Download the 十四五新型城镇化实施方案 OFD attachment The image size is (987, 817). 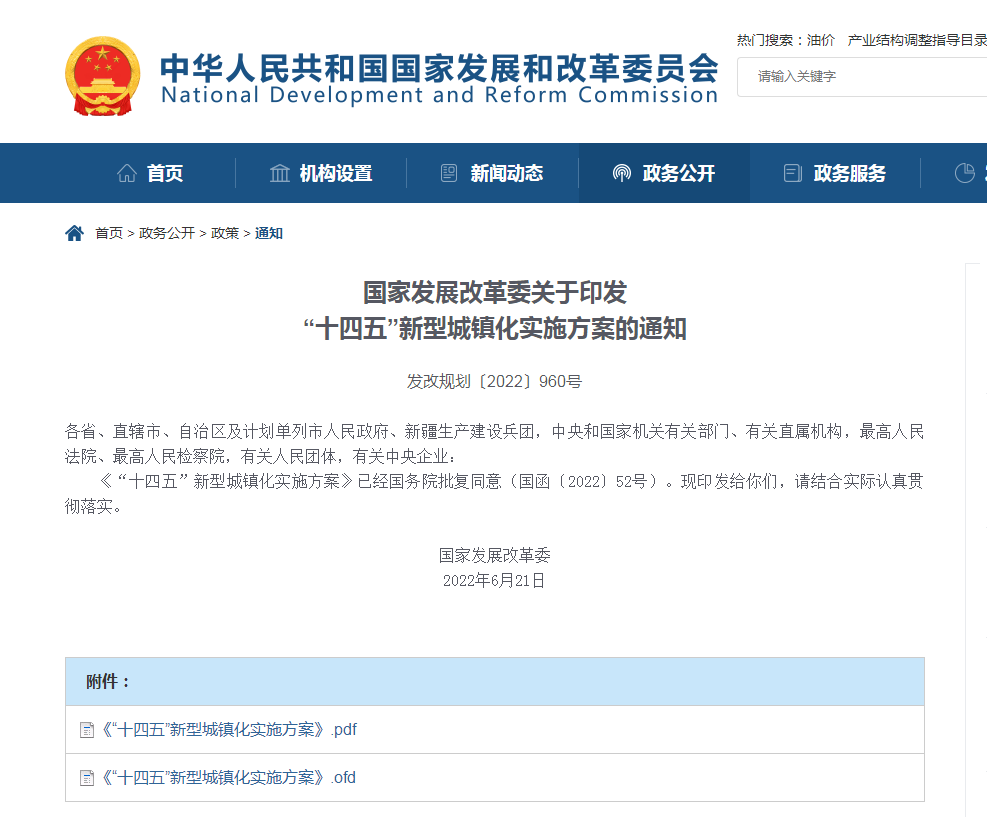(x=228, y=777)
